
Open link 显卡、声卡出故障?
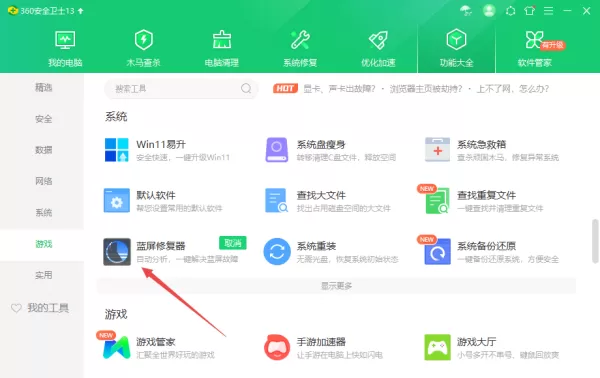[339, 89]
